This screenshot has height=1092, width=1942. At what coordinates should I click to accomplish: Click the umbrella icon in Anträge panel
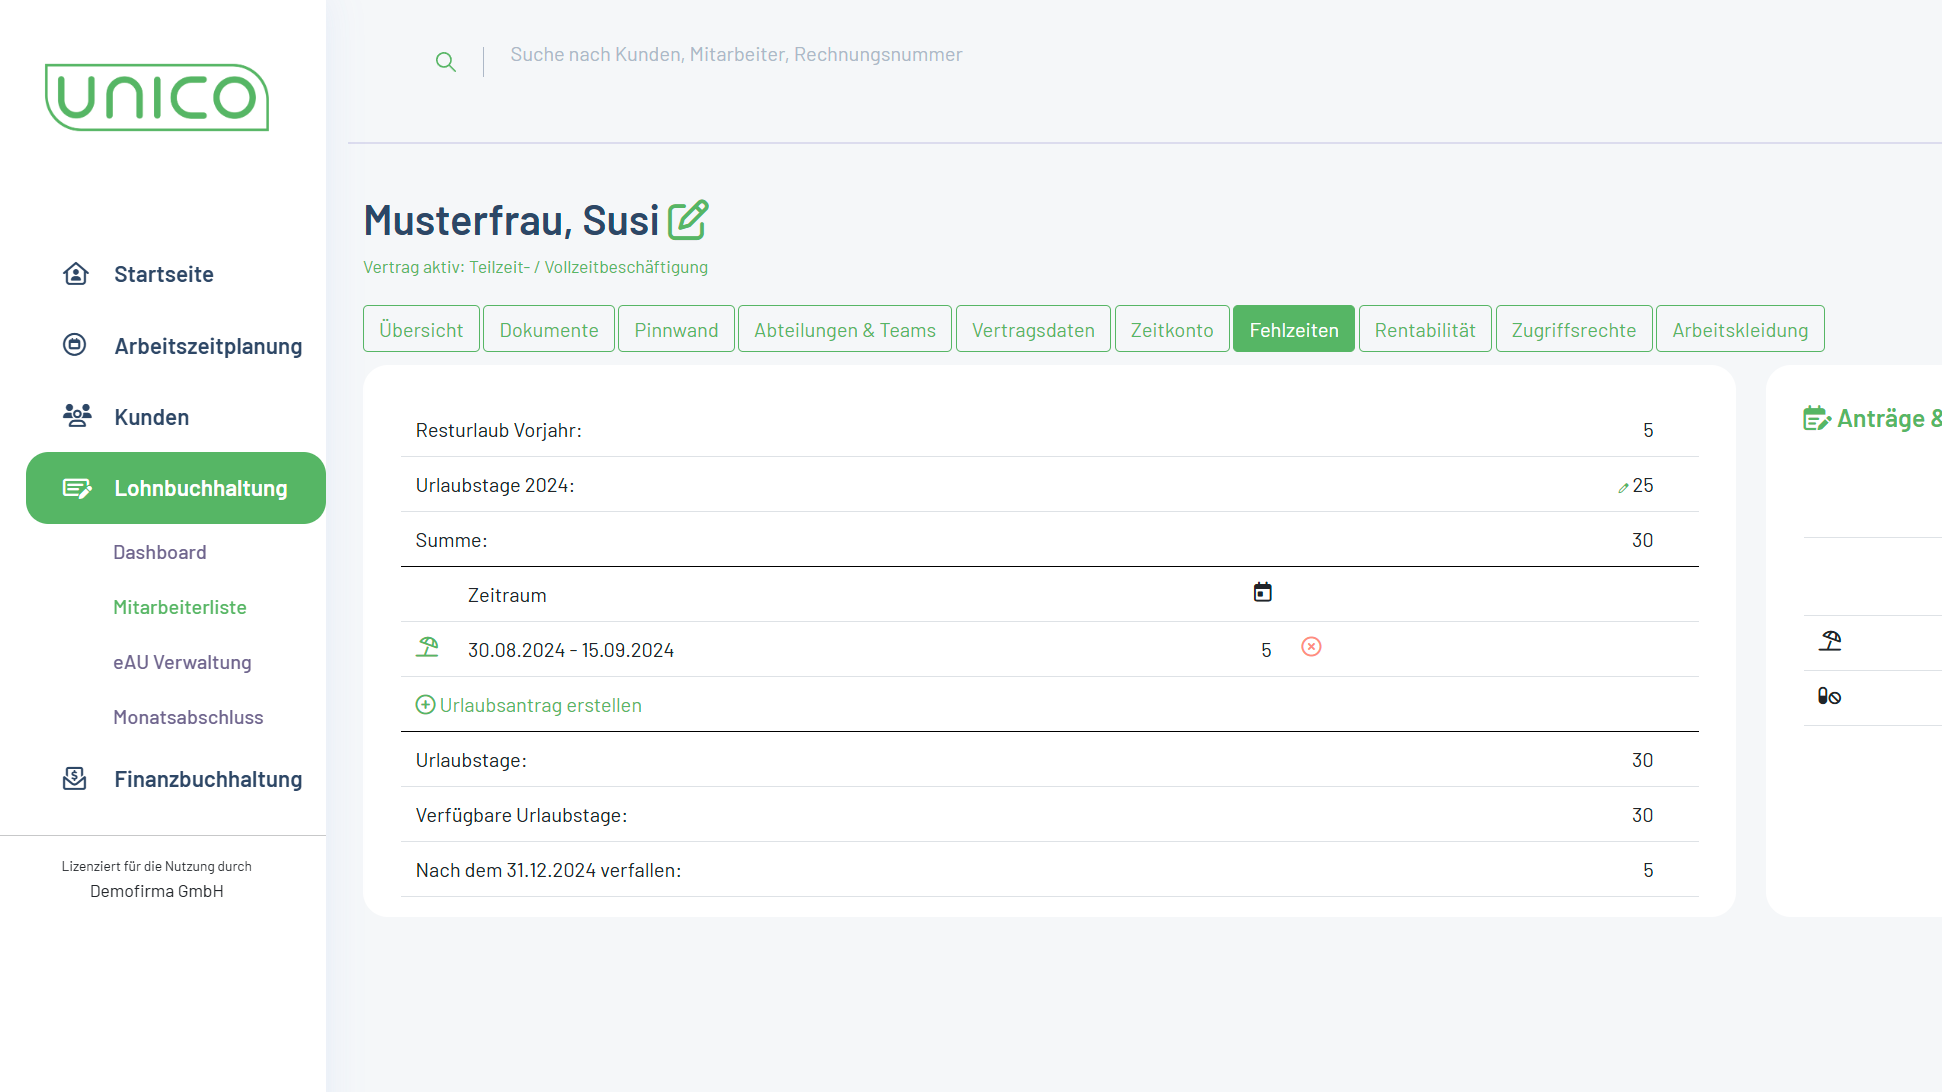(x=1830, y=641)
